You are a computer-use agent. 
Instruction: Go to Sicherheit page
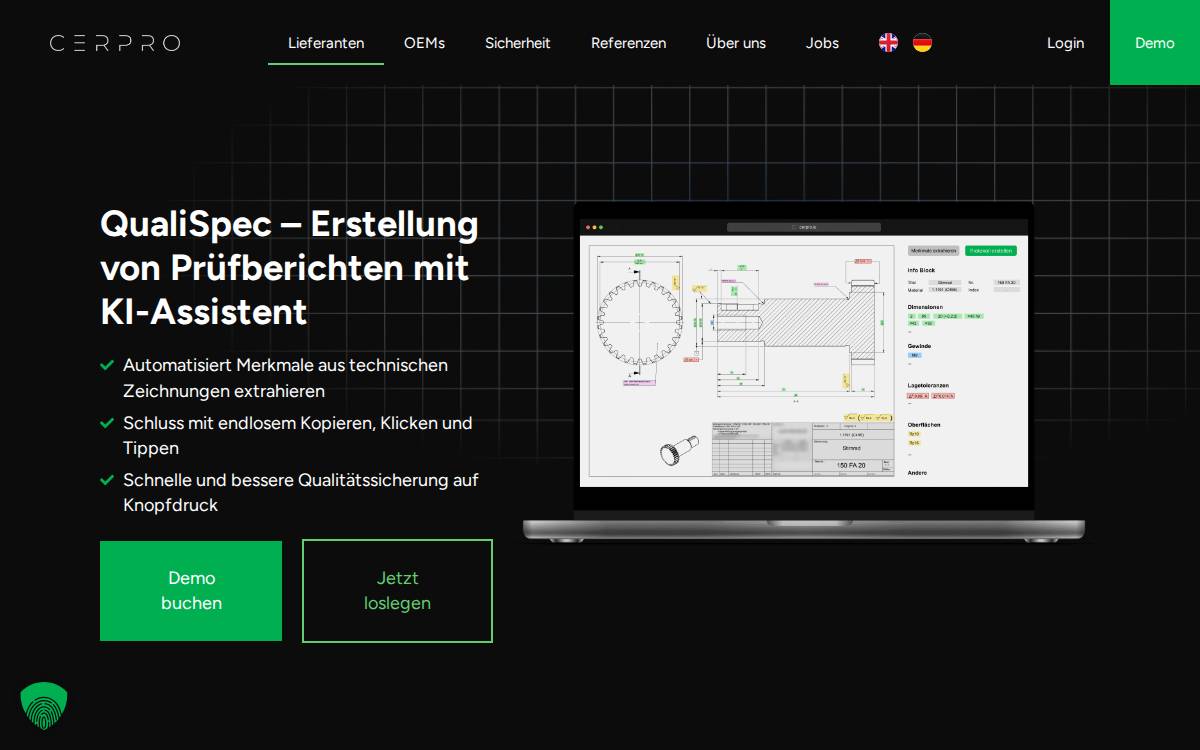518,43
